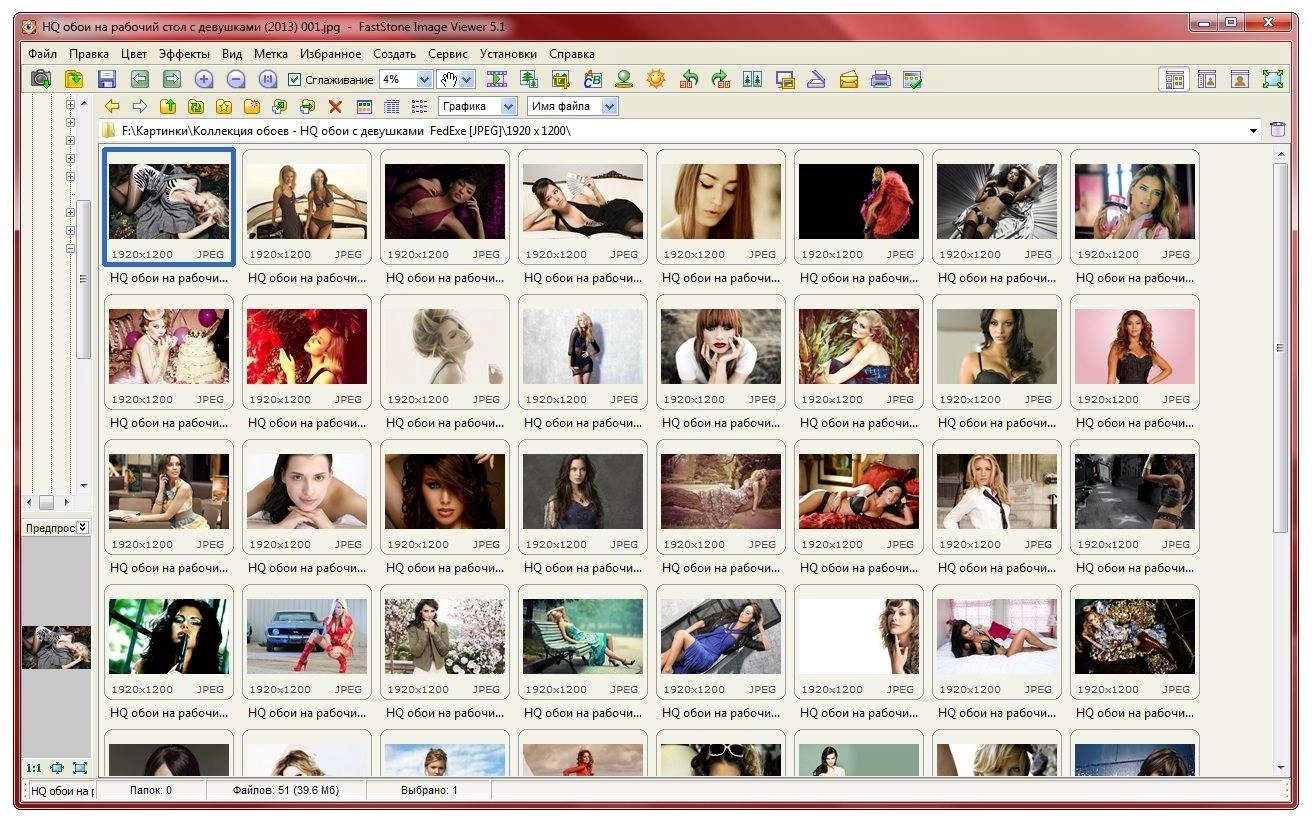
Task: Click the yellow back arrow navigation icon
Action: coord(112,106)
